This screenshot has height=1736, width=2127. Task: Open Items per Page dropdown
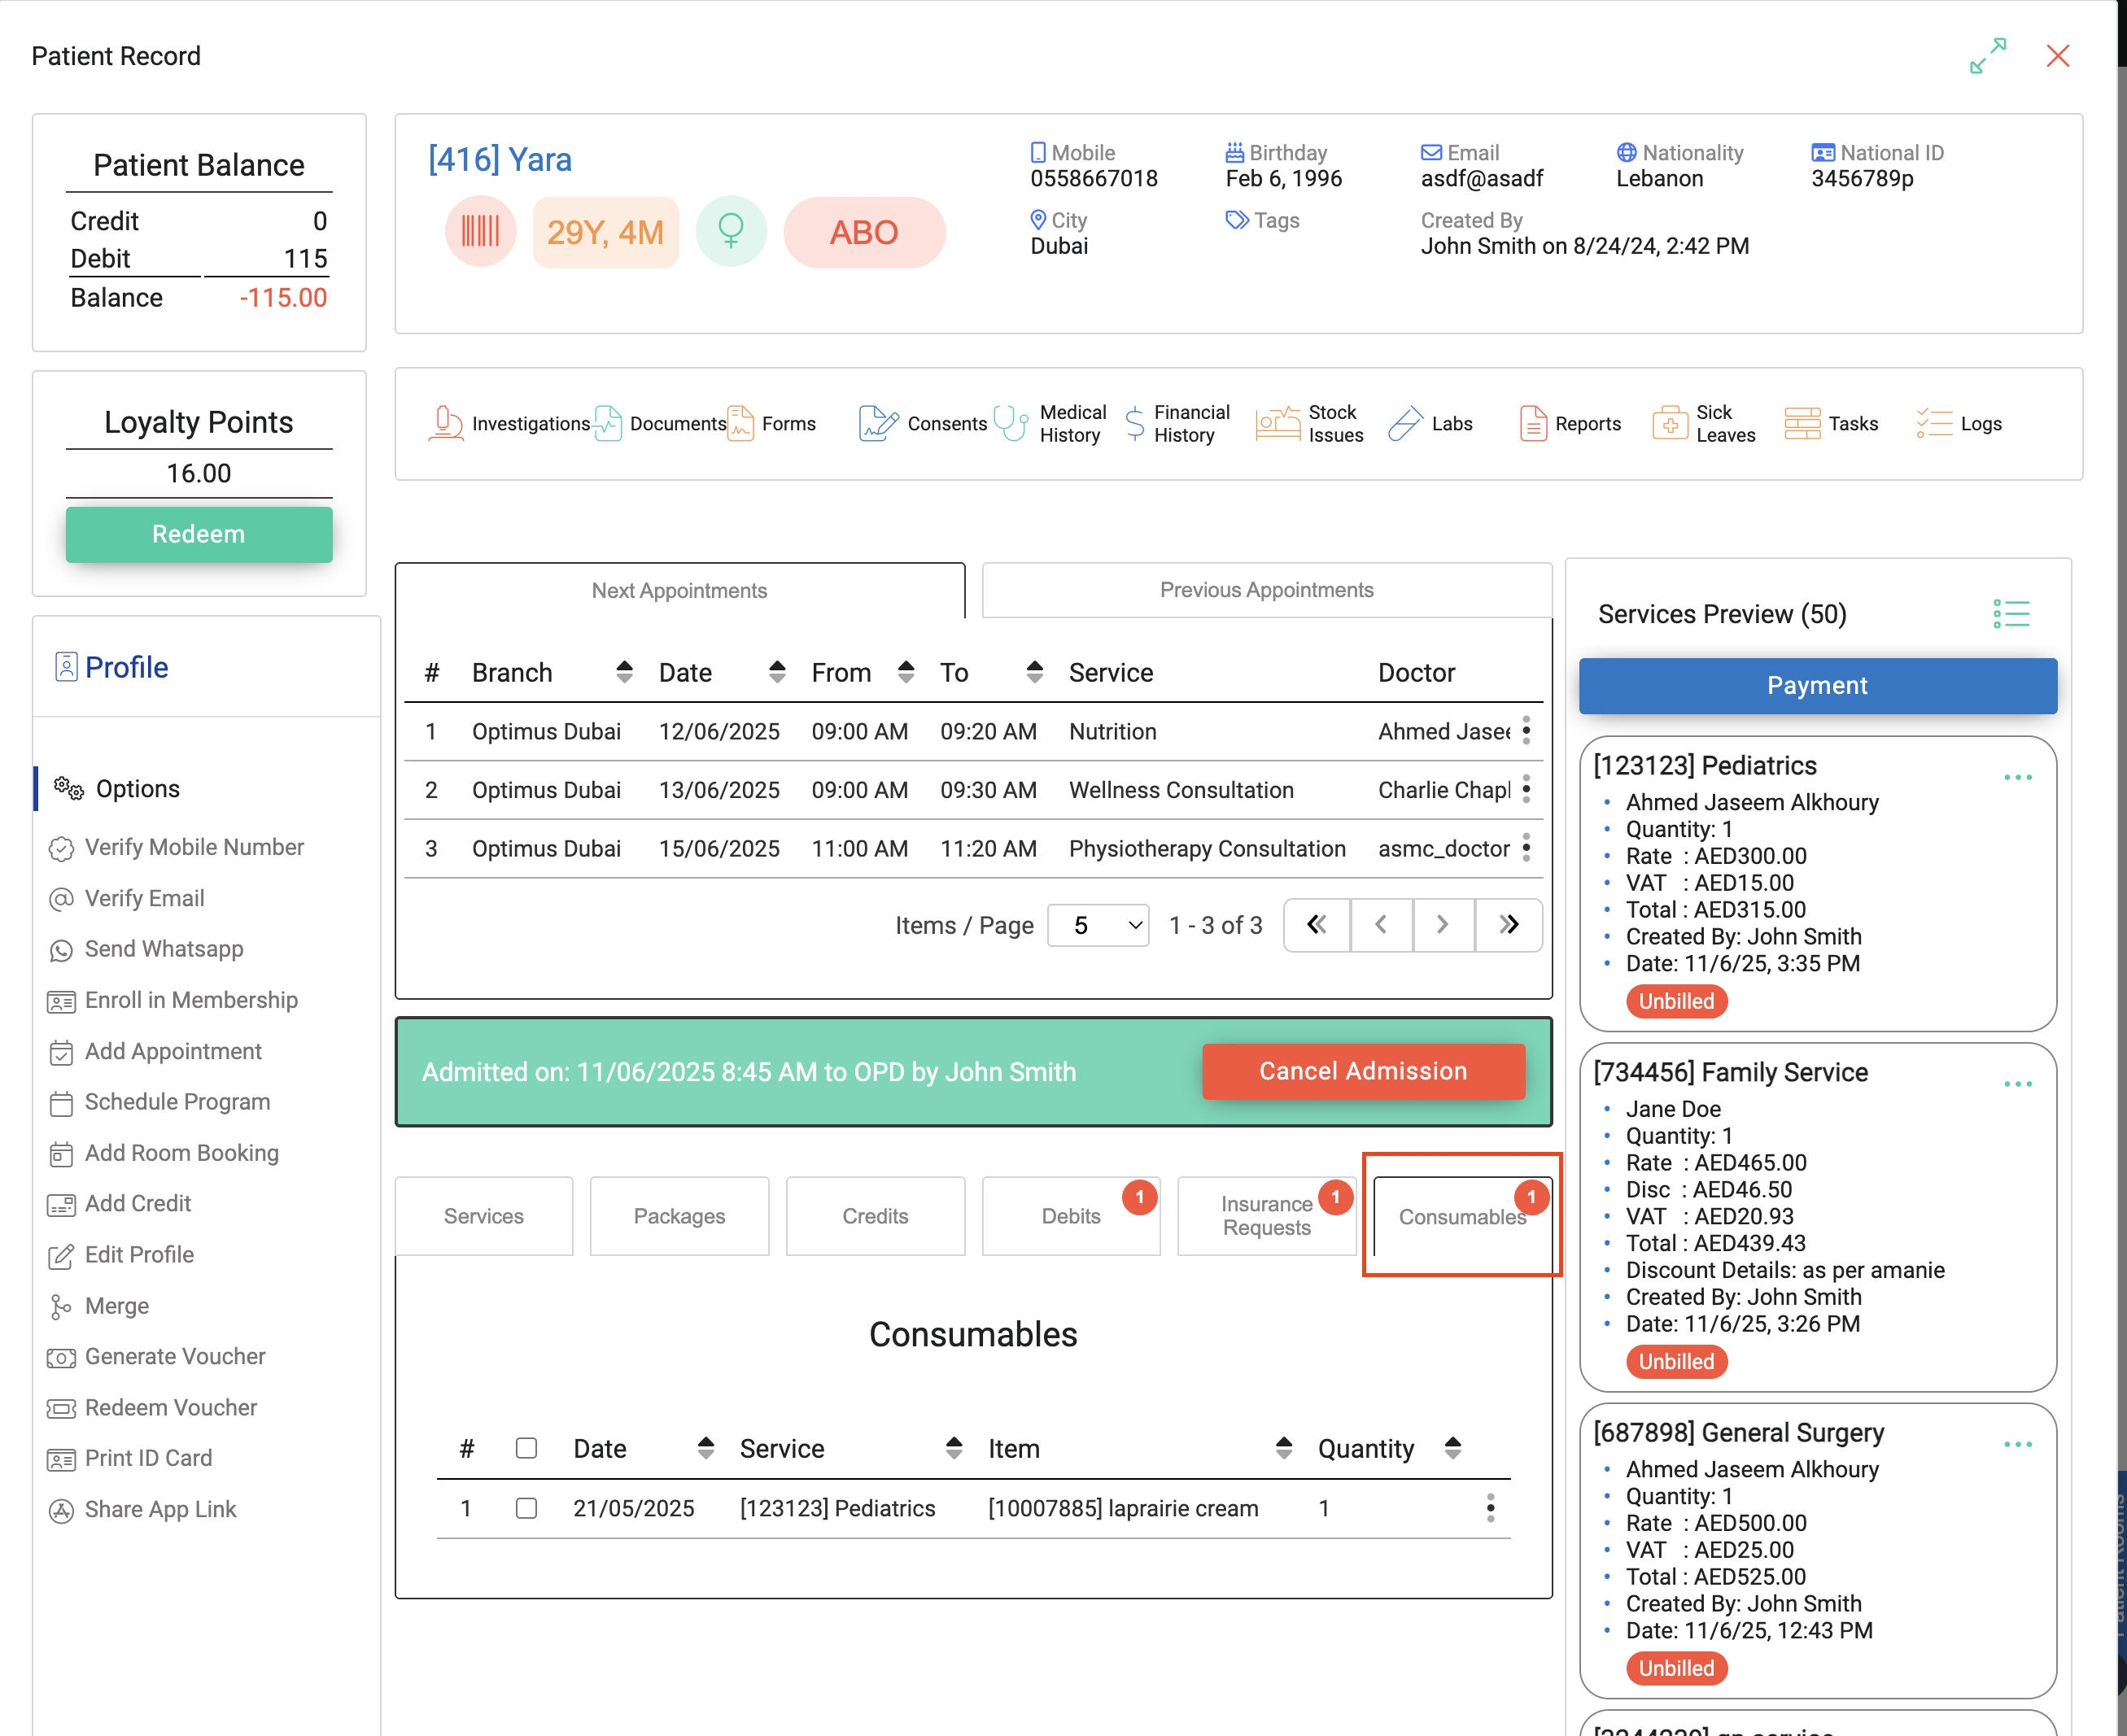click(1097, 925)
